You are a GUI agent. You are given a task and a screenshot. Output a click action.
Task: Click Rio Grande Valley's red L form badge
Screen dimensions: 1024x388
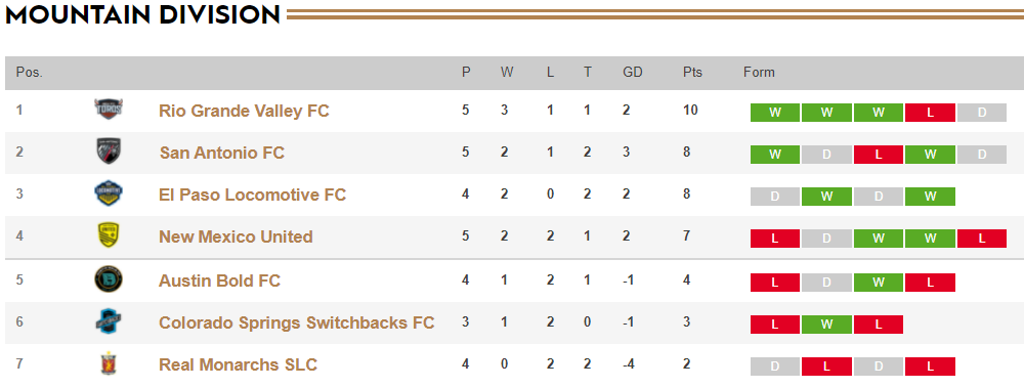[x=930, y=112]
